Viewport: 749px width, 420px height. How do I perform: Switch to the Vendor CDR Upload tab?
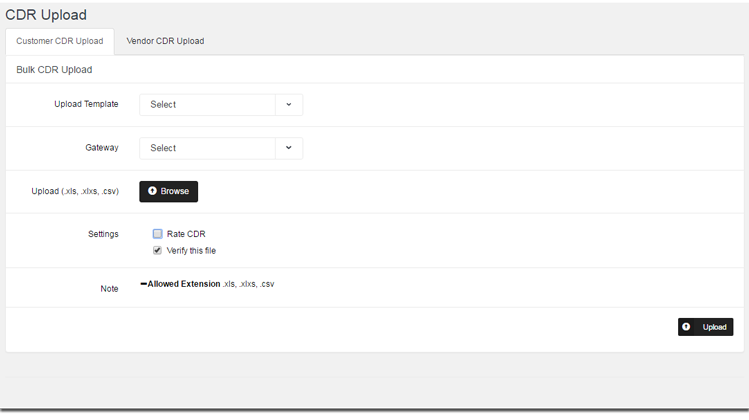(x=165, y=41)
